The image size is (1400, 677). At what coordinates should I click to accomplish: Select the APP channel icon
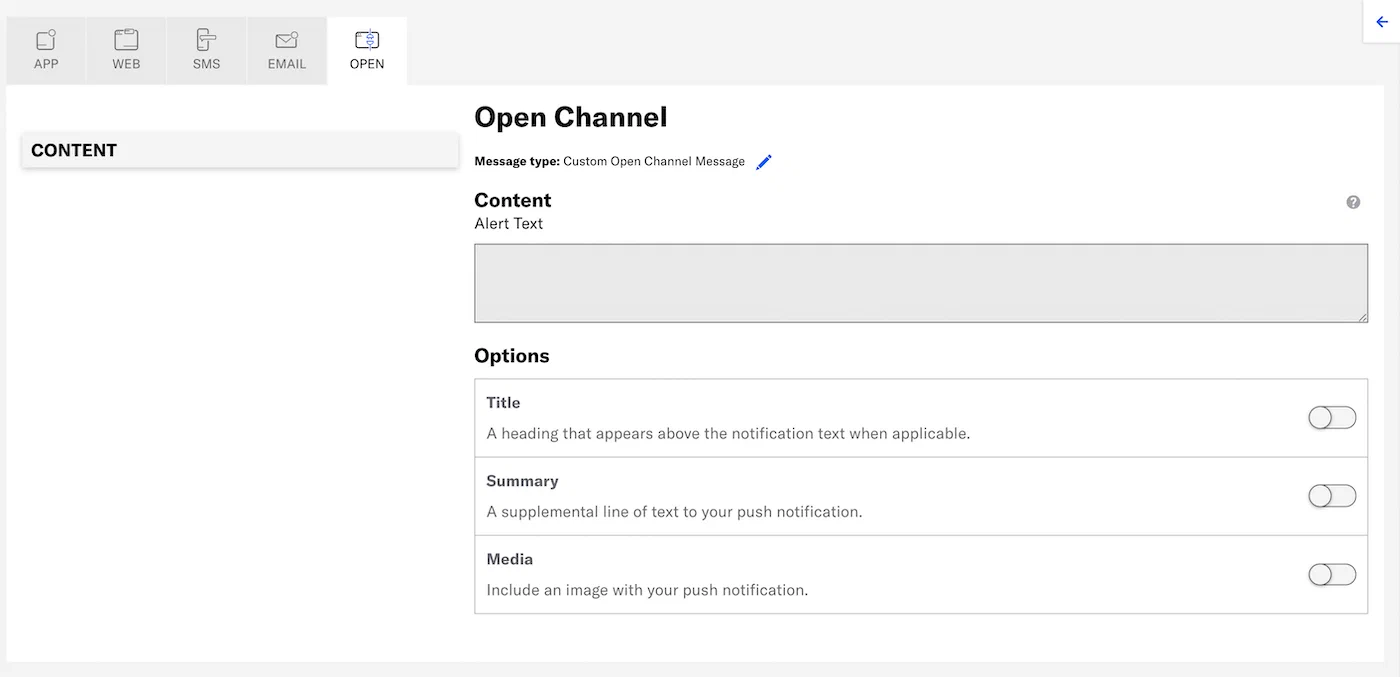(46, 48)
